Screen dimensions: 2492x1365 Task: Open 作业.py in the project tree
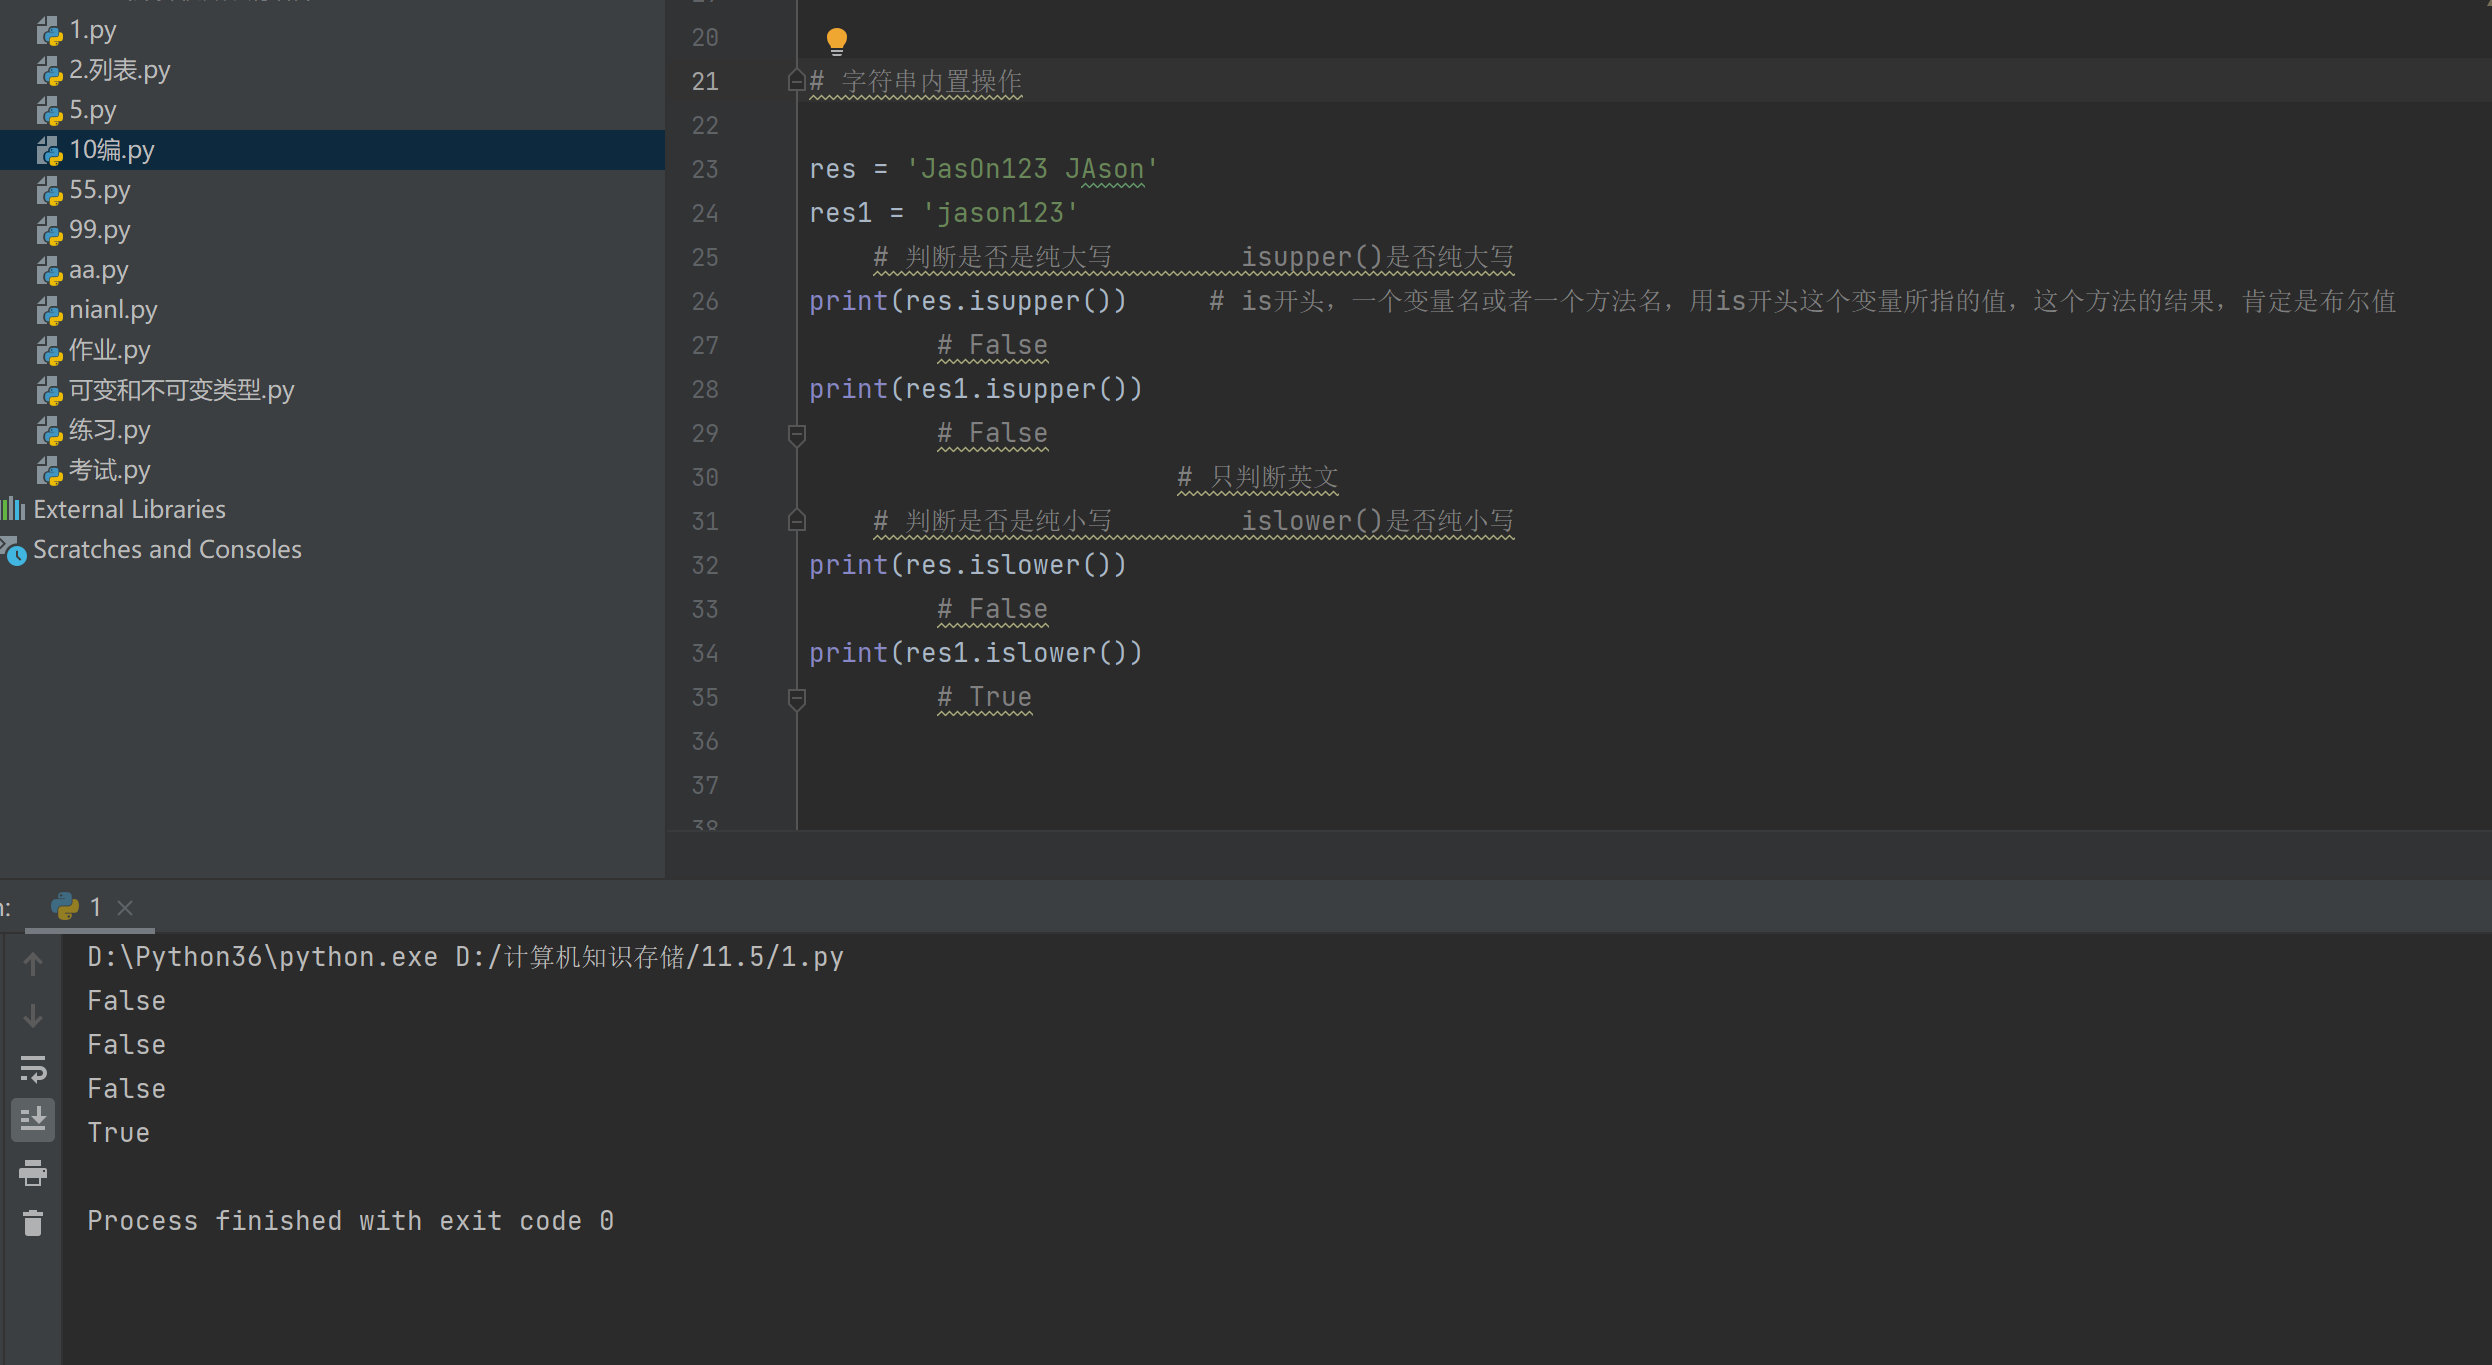click(109, 350)
